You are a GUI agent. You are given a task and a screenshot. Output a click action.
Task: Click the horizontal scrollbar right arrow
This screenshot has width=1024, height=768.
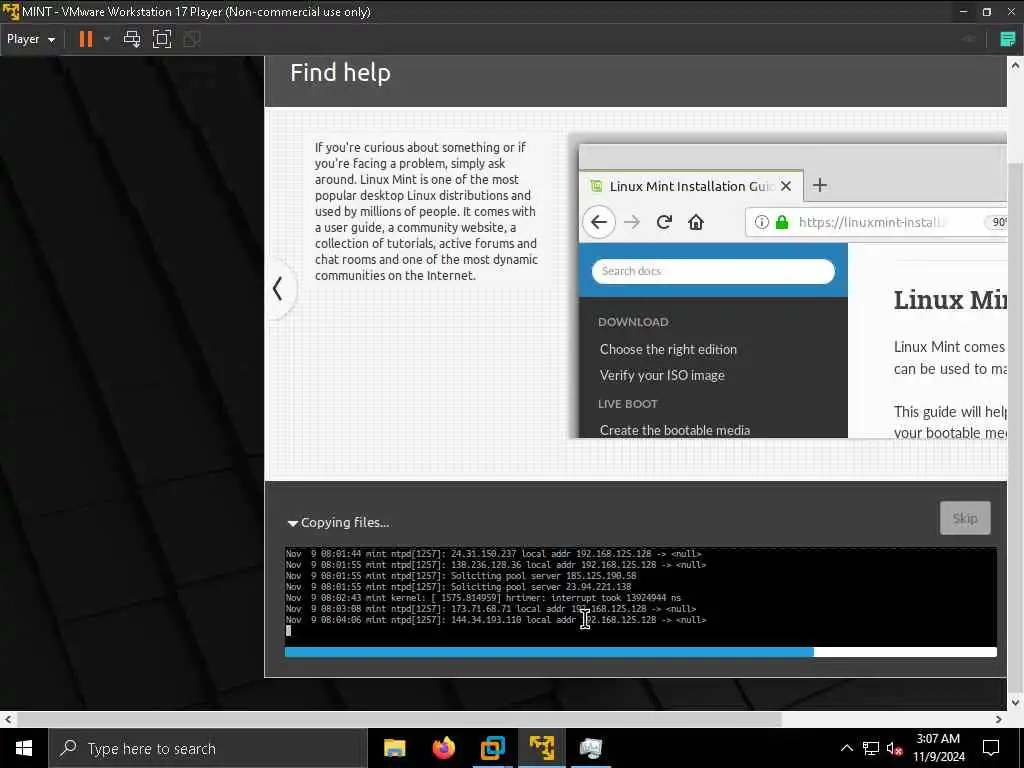coord(999,720)
